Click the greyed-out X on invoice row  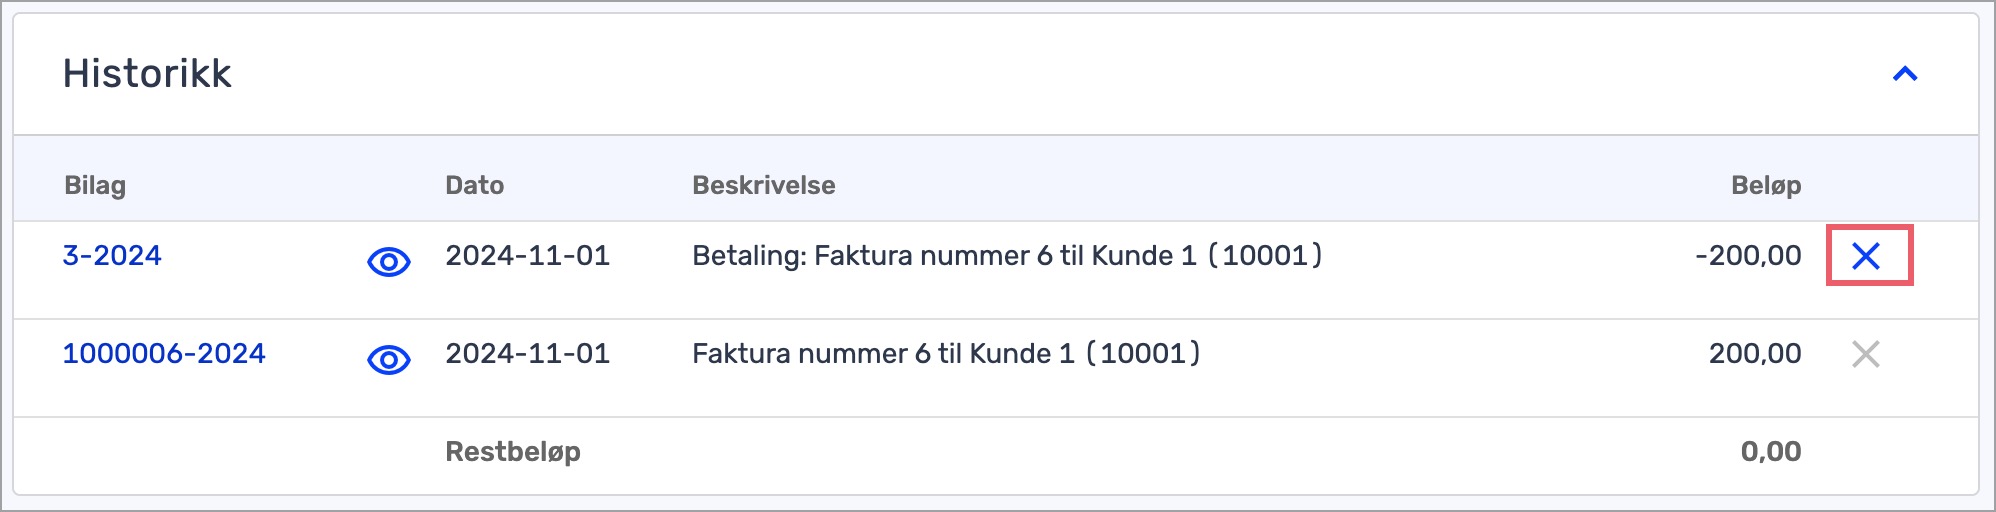point(1866,354)
